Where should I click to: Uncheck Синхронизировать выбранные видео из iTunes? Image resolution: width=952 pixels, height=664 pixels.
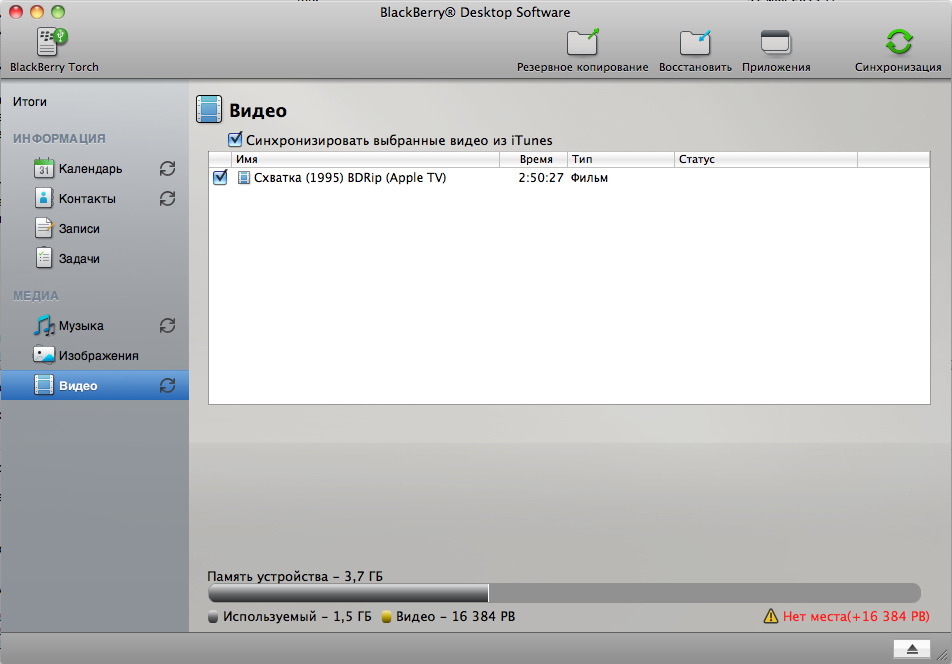235,140
